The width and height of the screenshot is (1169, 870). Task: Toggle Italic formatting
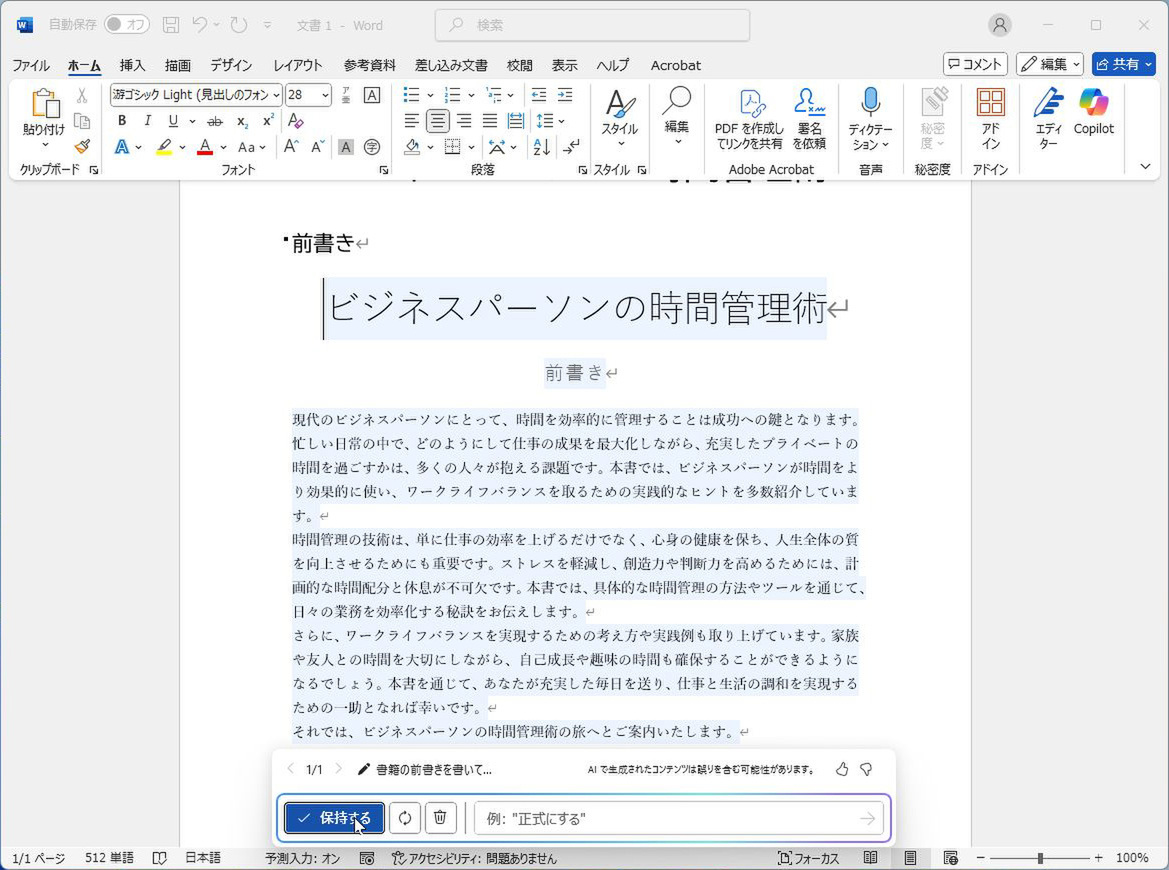[148, 121]
